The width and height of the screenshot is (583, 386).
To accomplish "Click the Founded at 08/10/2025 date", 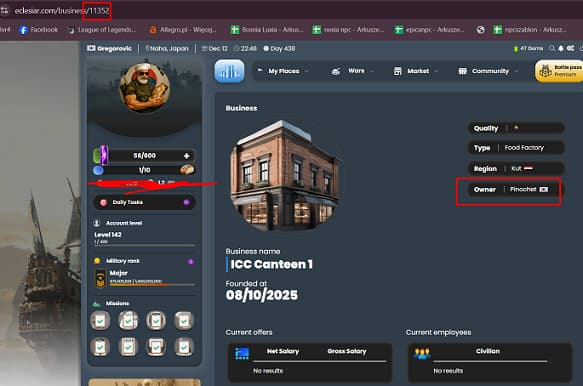I will coord(262,295).
